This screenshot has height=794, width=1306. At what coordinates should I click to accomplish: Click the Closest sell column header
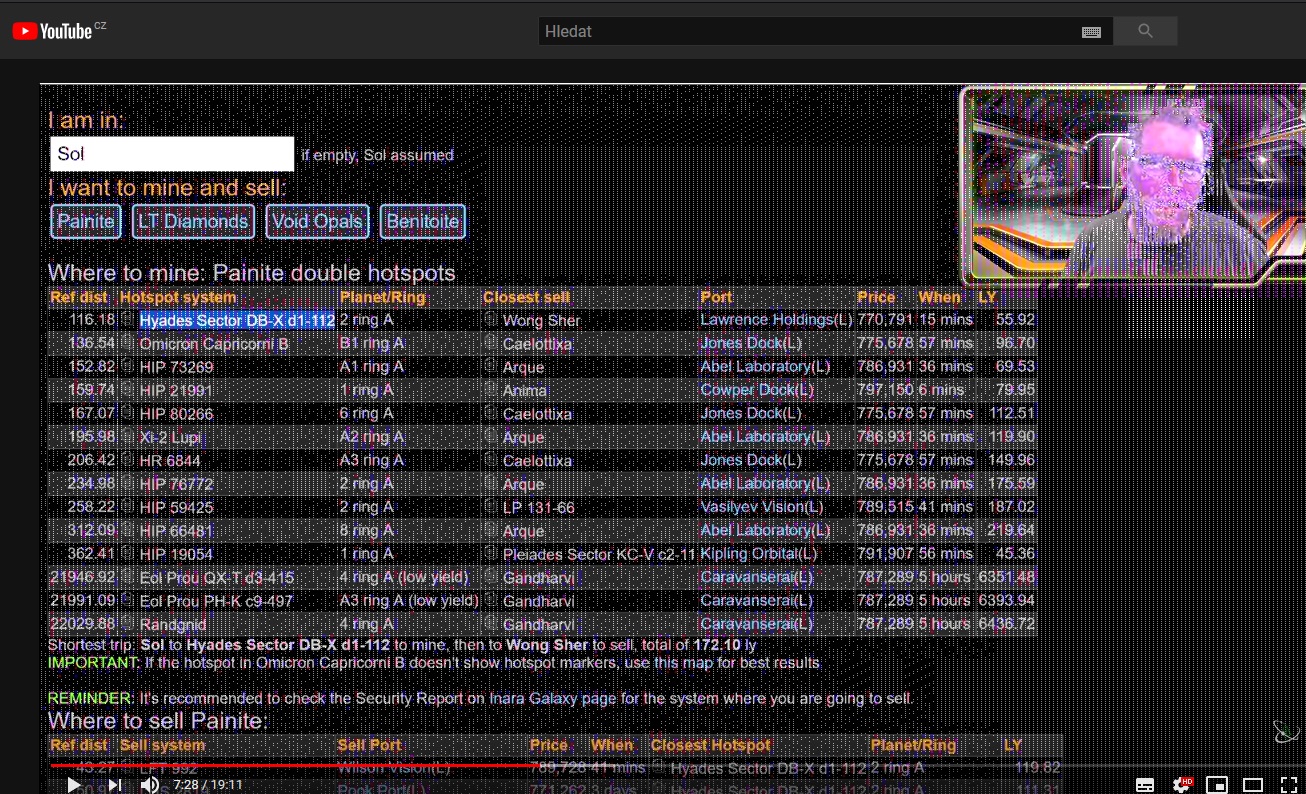(x=527, y=297)
